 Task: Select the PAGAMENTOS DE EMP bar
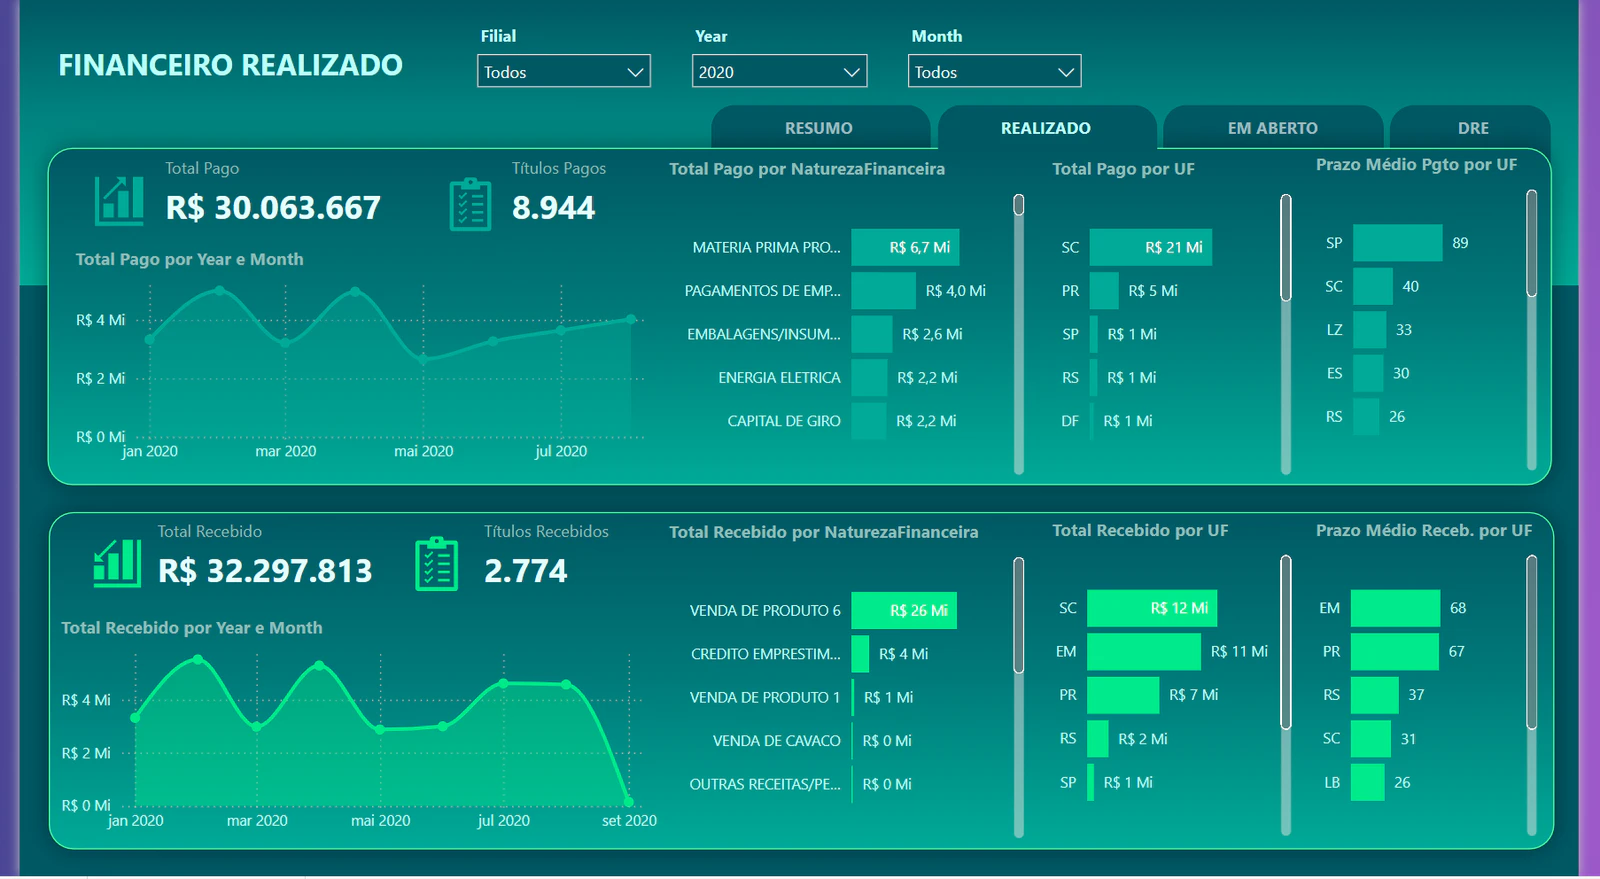tap(884, 291)
